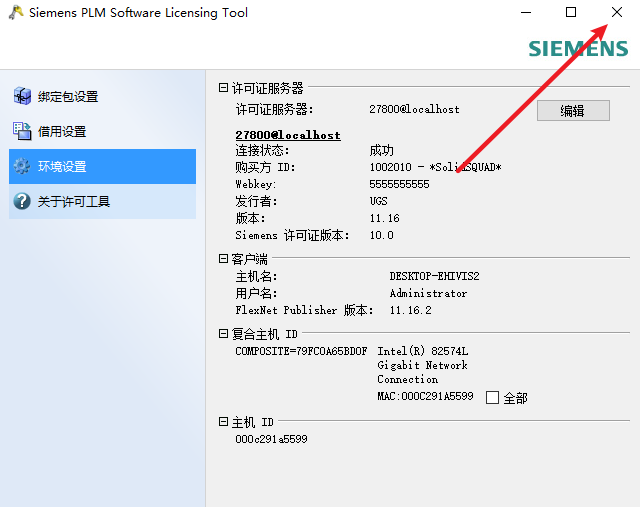The height and width of the screenshot is (507, 640).
Task: Click the SIEMENS logo
Action: (x=578, y=49)
